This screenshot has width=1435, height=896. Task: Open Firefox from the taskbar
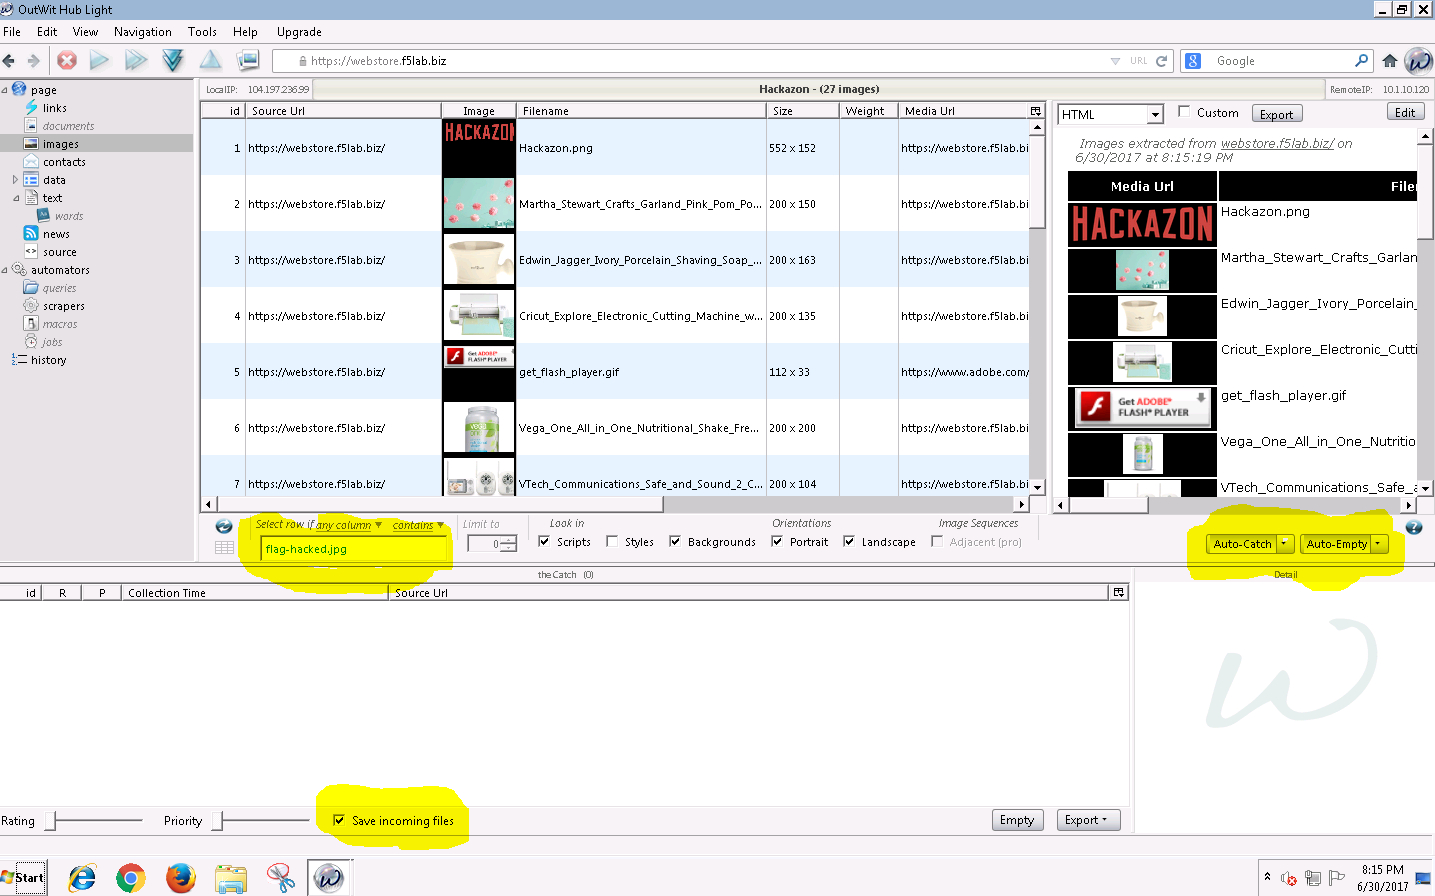(x=181, y=878)
